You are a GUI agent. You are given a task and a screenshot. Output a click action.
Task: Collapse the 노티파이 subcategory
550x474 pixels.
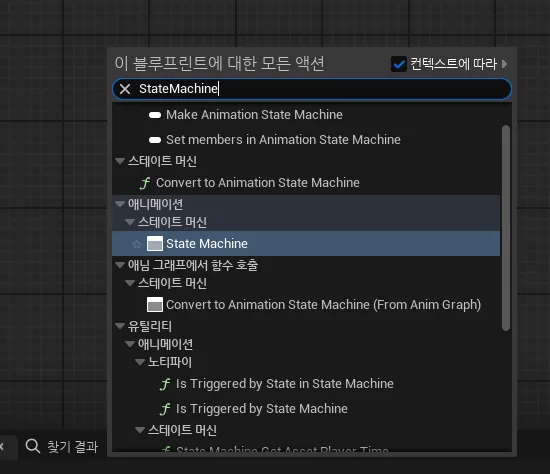pos(140,362)
